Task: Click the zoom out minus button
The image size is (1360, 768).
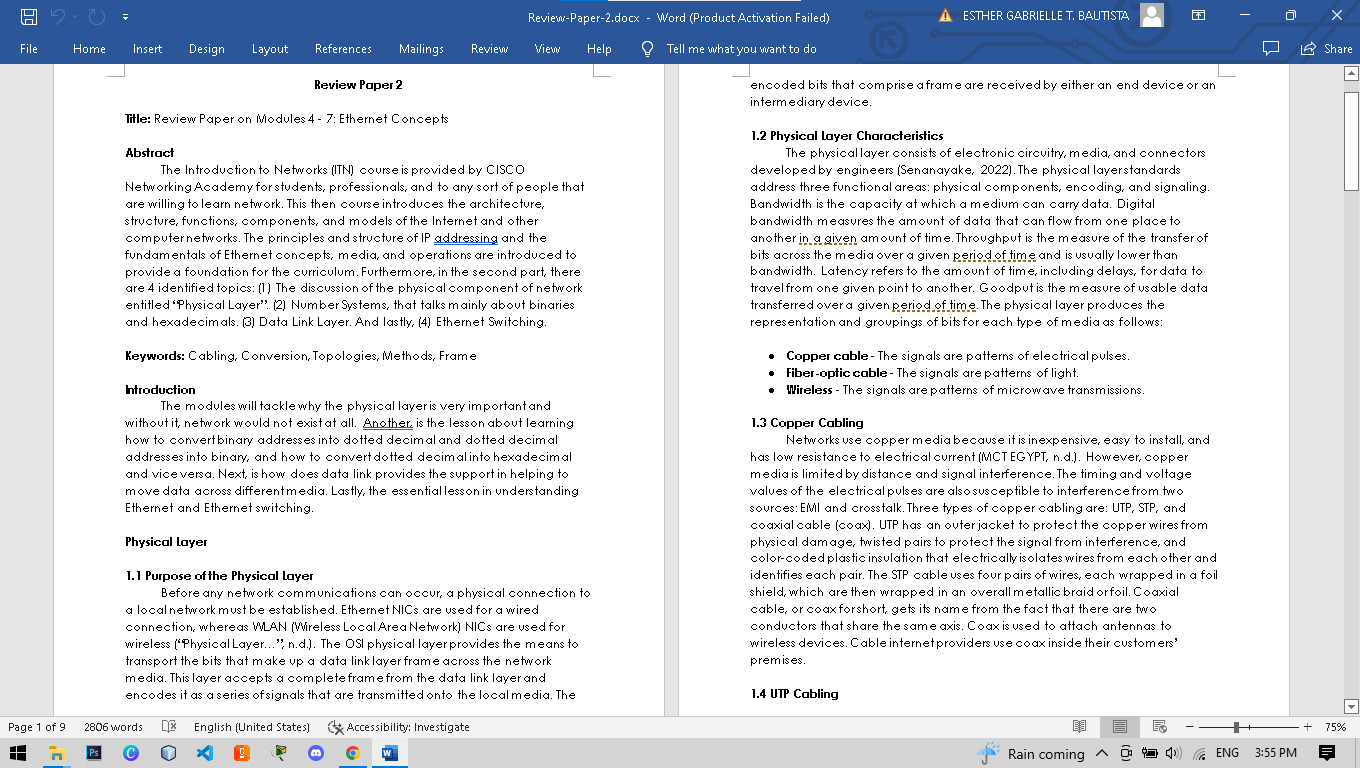Action: pos(1189,727)
